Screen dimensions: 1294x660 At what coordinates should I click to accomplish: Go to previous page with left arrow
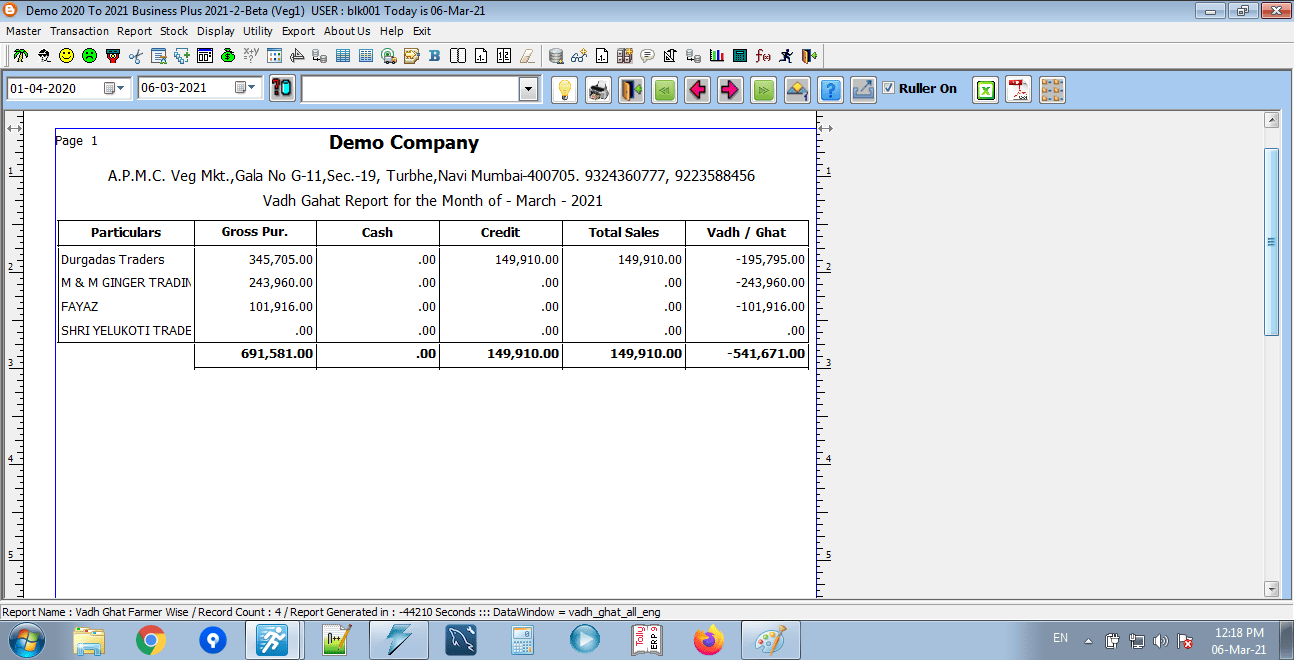(697, 90)
